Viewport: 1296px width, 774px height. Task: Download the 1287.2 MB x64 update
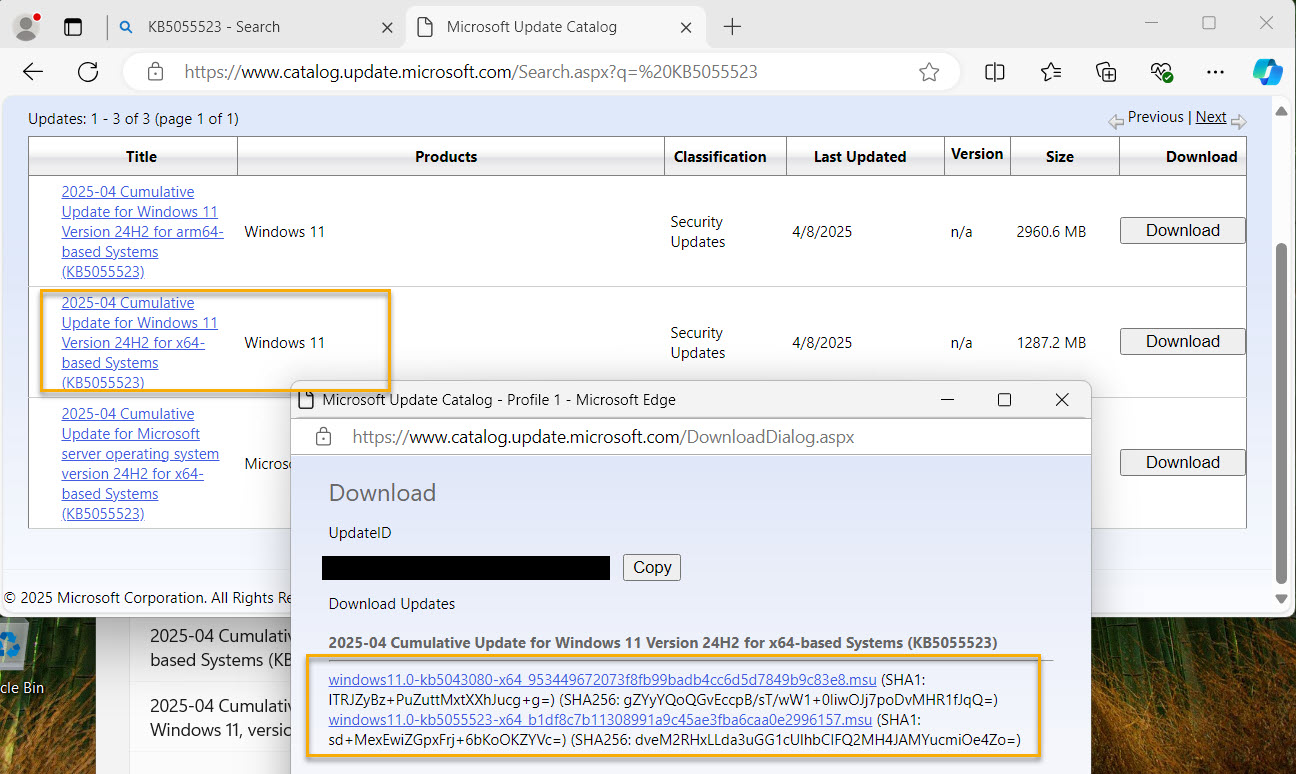click(x=1182, y=342)
